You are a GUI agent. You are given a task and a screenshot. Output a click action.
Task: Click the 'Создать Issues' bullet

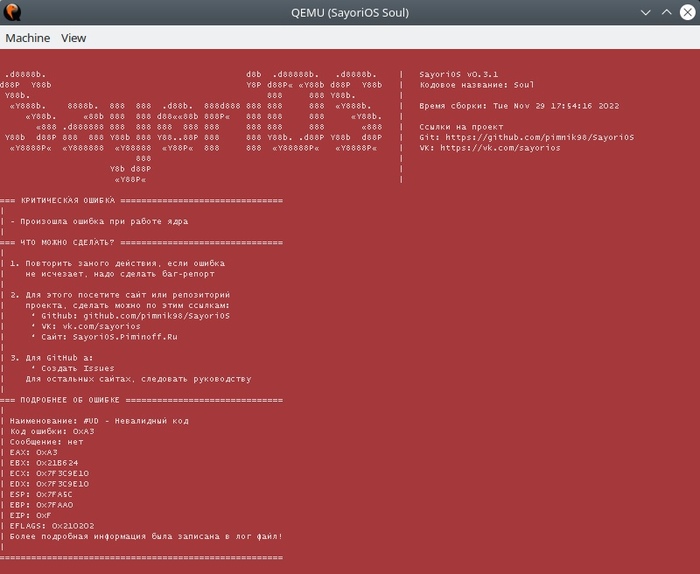click(73, 368)
